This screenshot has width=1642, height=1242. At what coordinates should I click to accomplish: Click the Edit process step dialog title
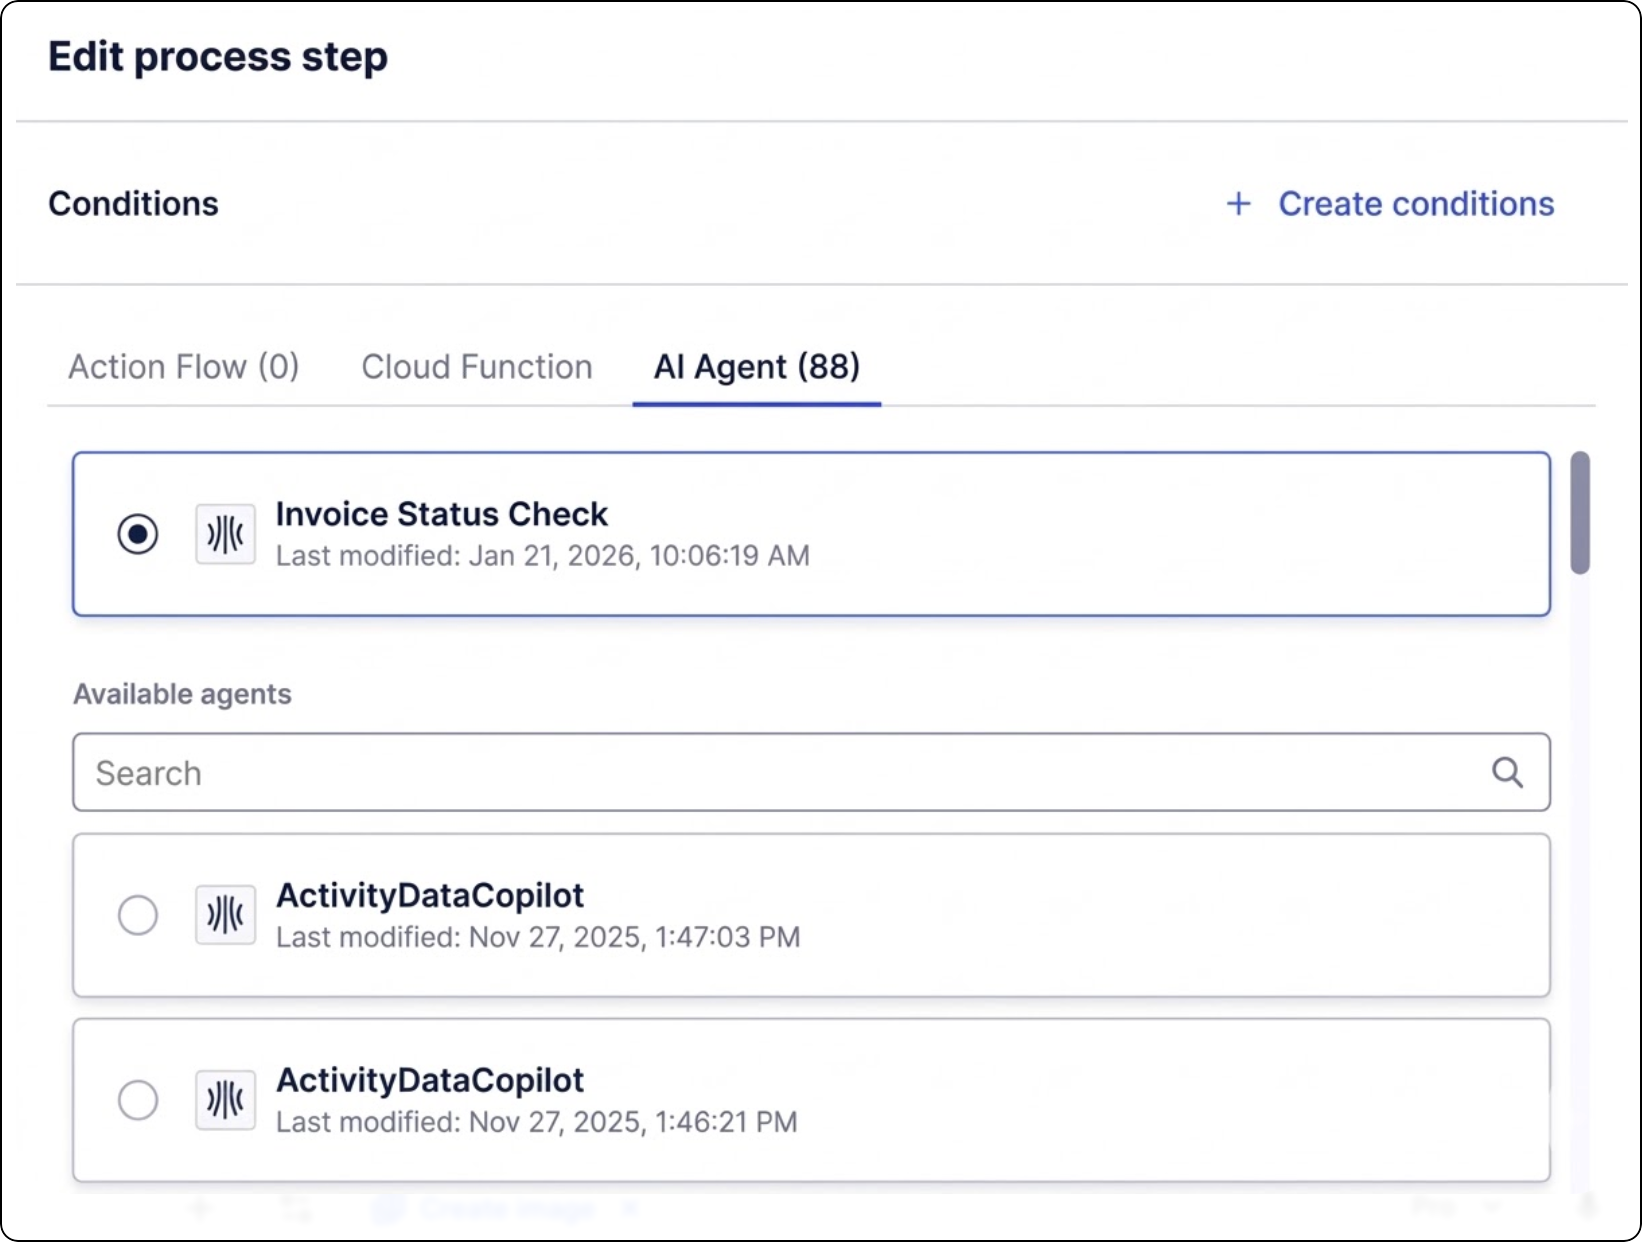tap(218, 57)
